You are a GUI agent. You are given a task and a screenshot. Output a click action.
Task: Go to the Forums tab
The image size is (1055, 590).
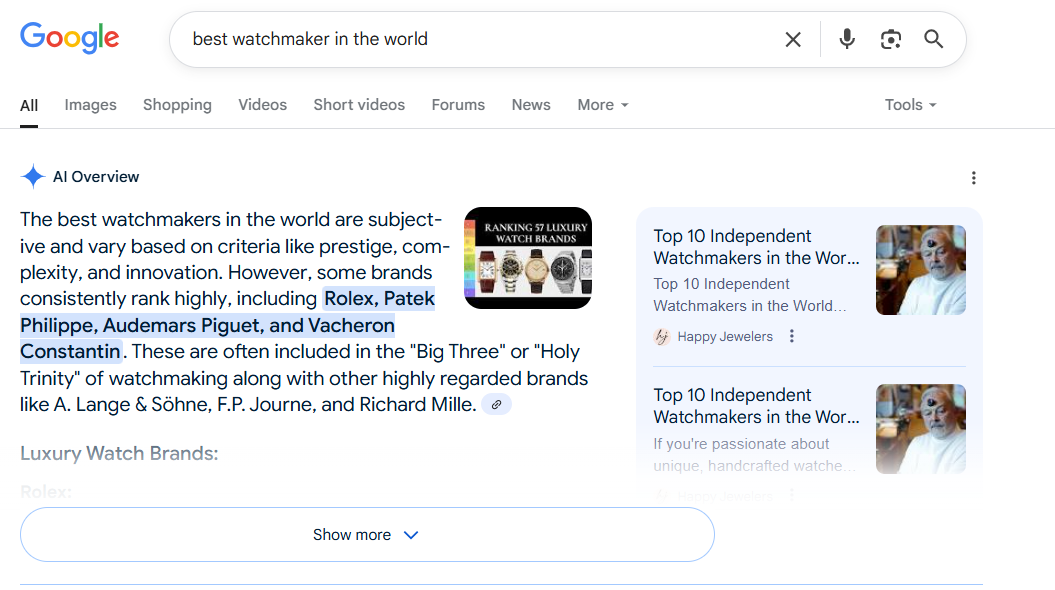(x=458, y=105)
